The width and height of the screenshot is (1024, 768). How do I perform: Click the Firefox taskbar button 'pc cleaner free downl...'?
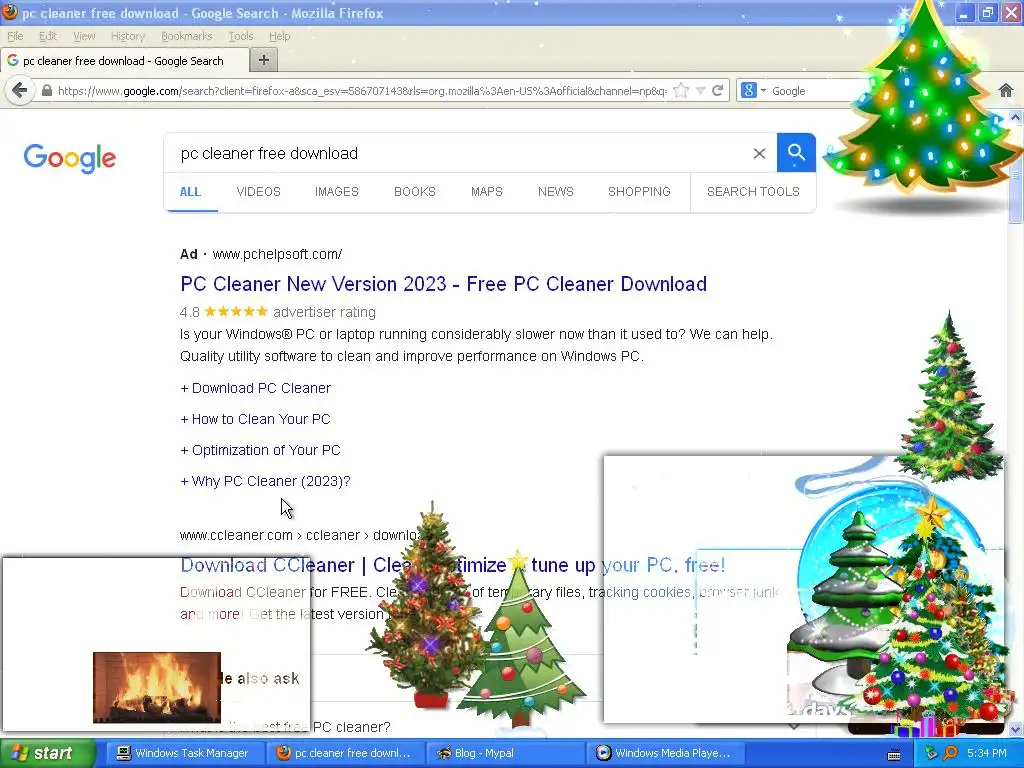(x=344, y=753)
